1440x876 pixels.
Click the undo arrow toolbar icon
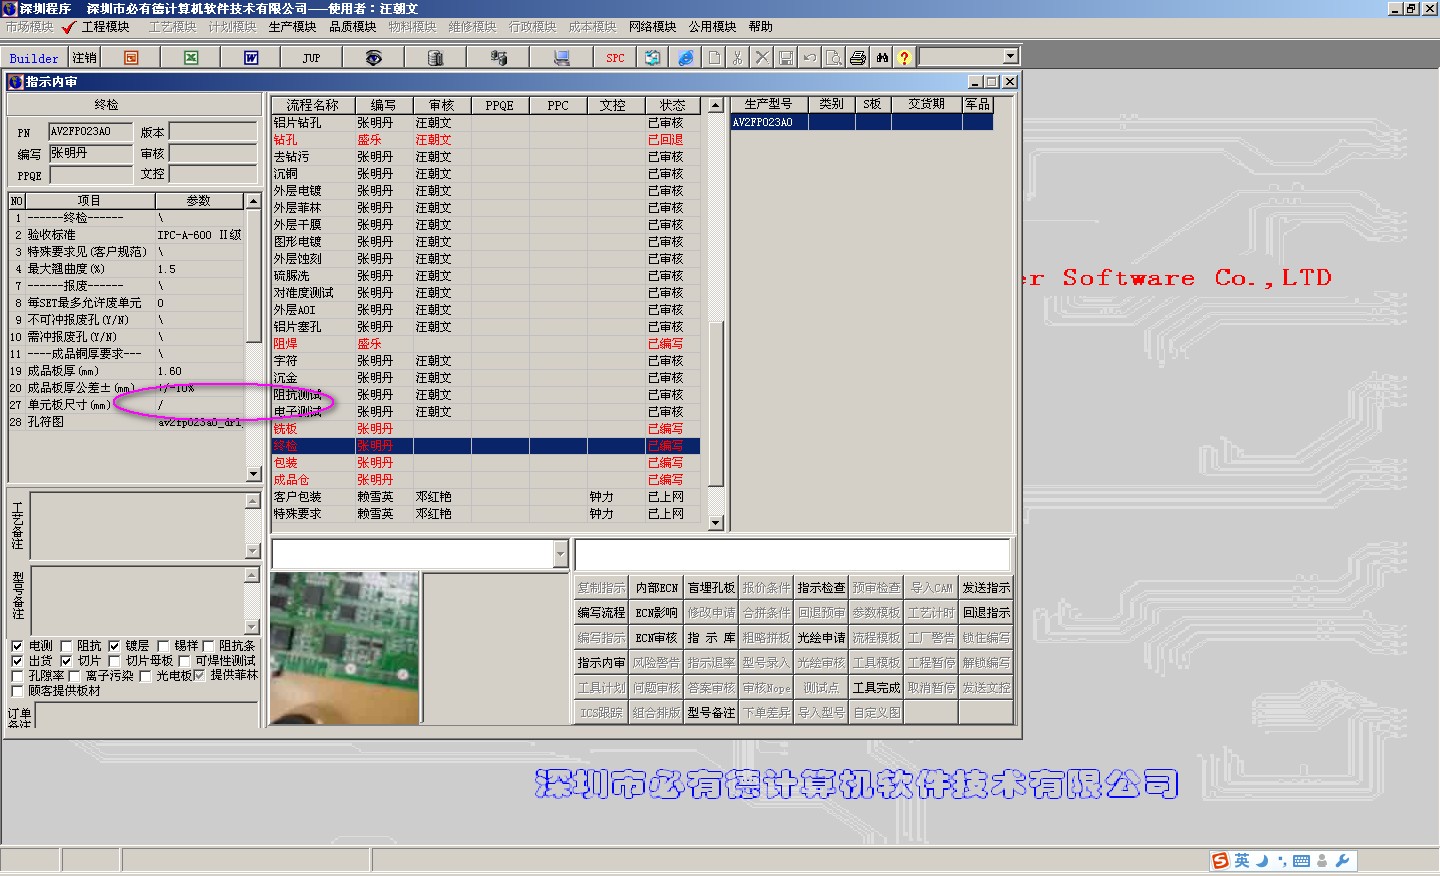810,58
